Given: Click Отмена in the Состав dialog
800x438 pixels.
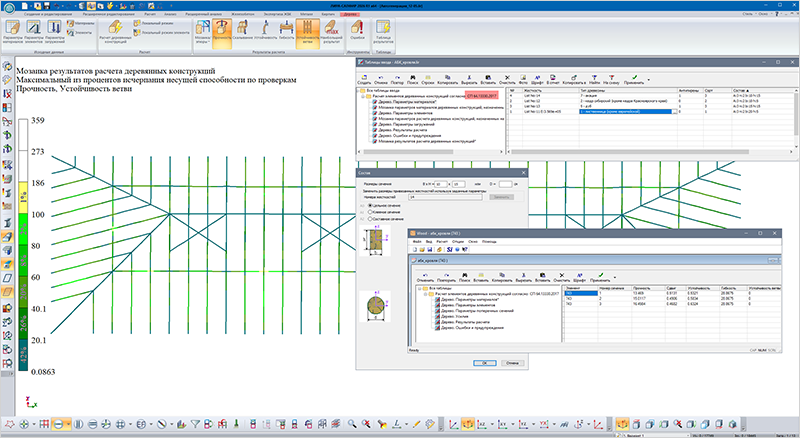Looking at the screenshot, I should pos(512,363).
